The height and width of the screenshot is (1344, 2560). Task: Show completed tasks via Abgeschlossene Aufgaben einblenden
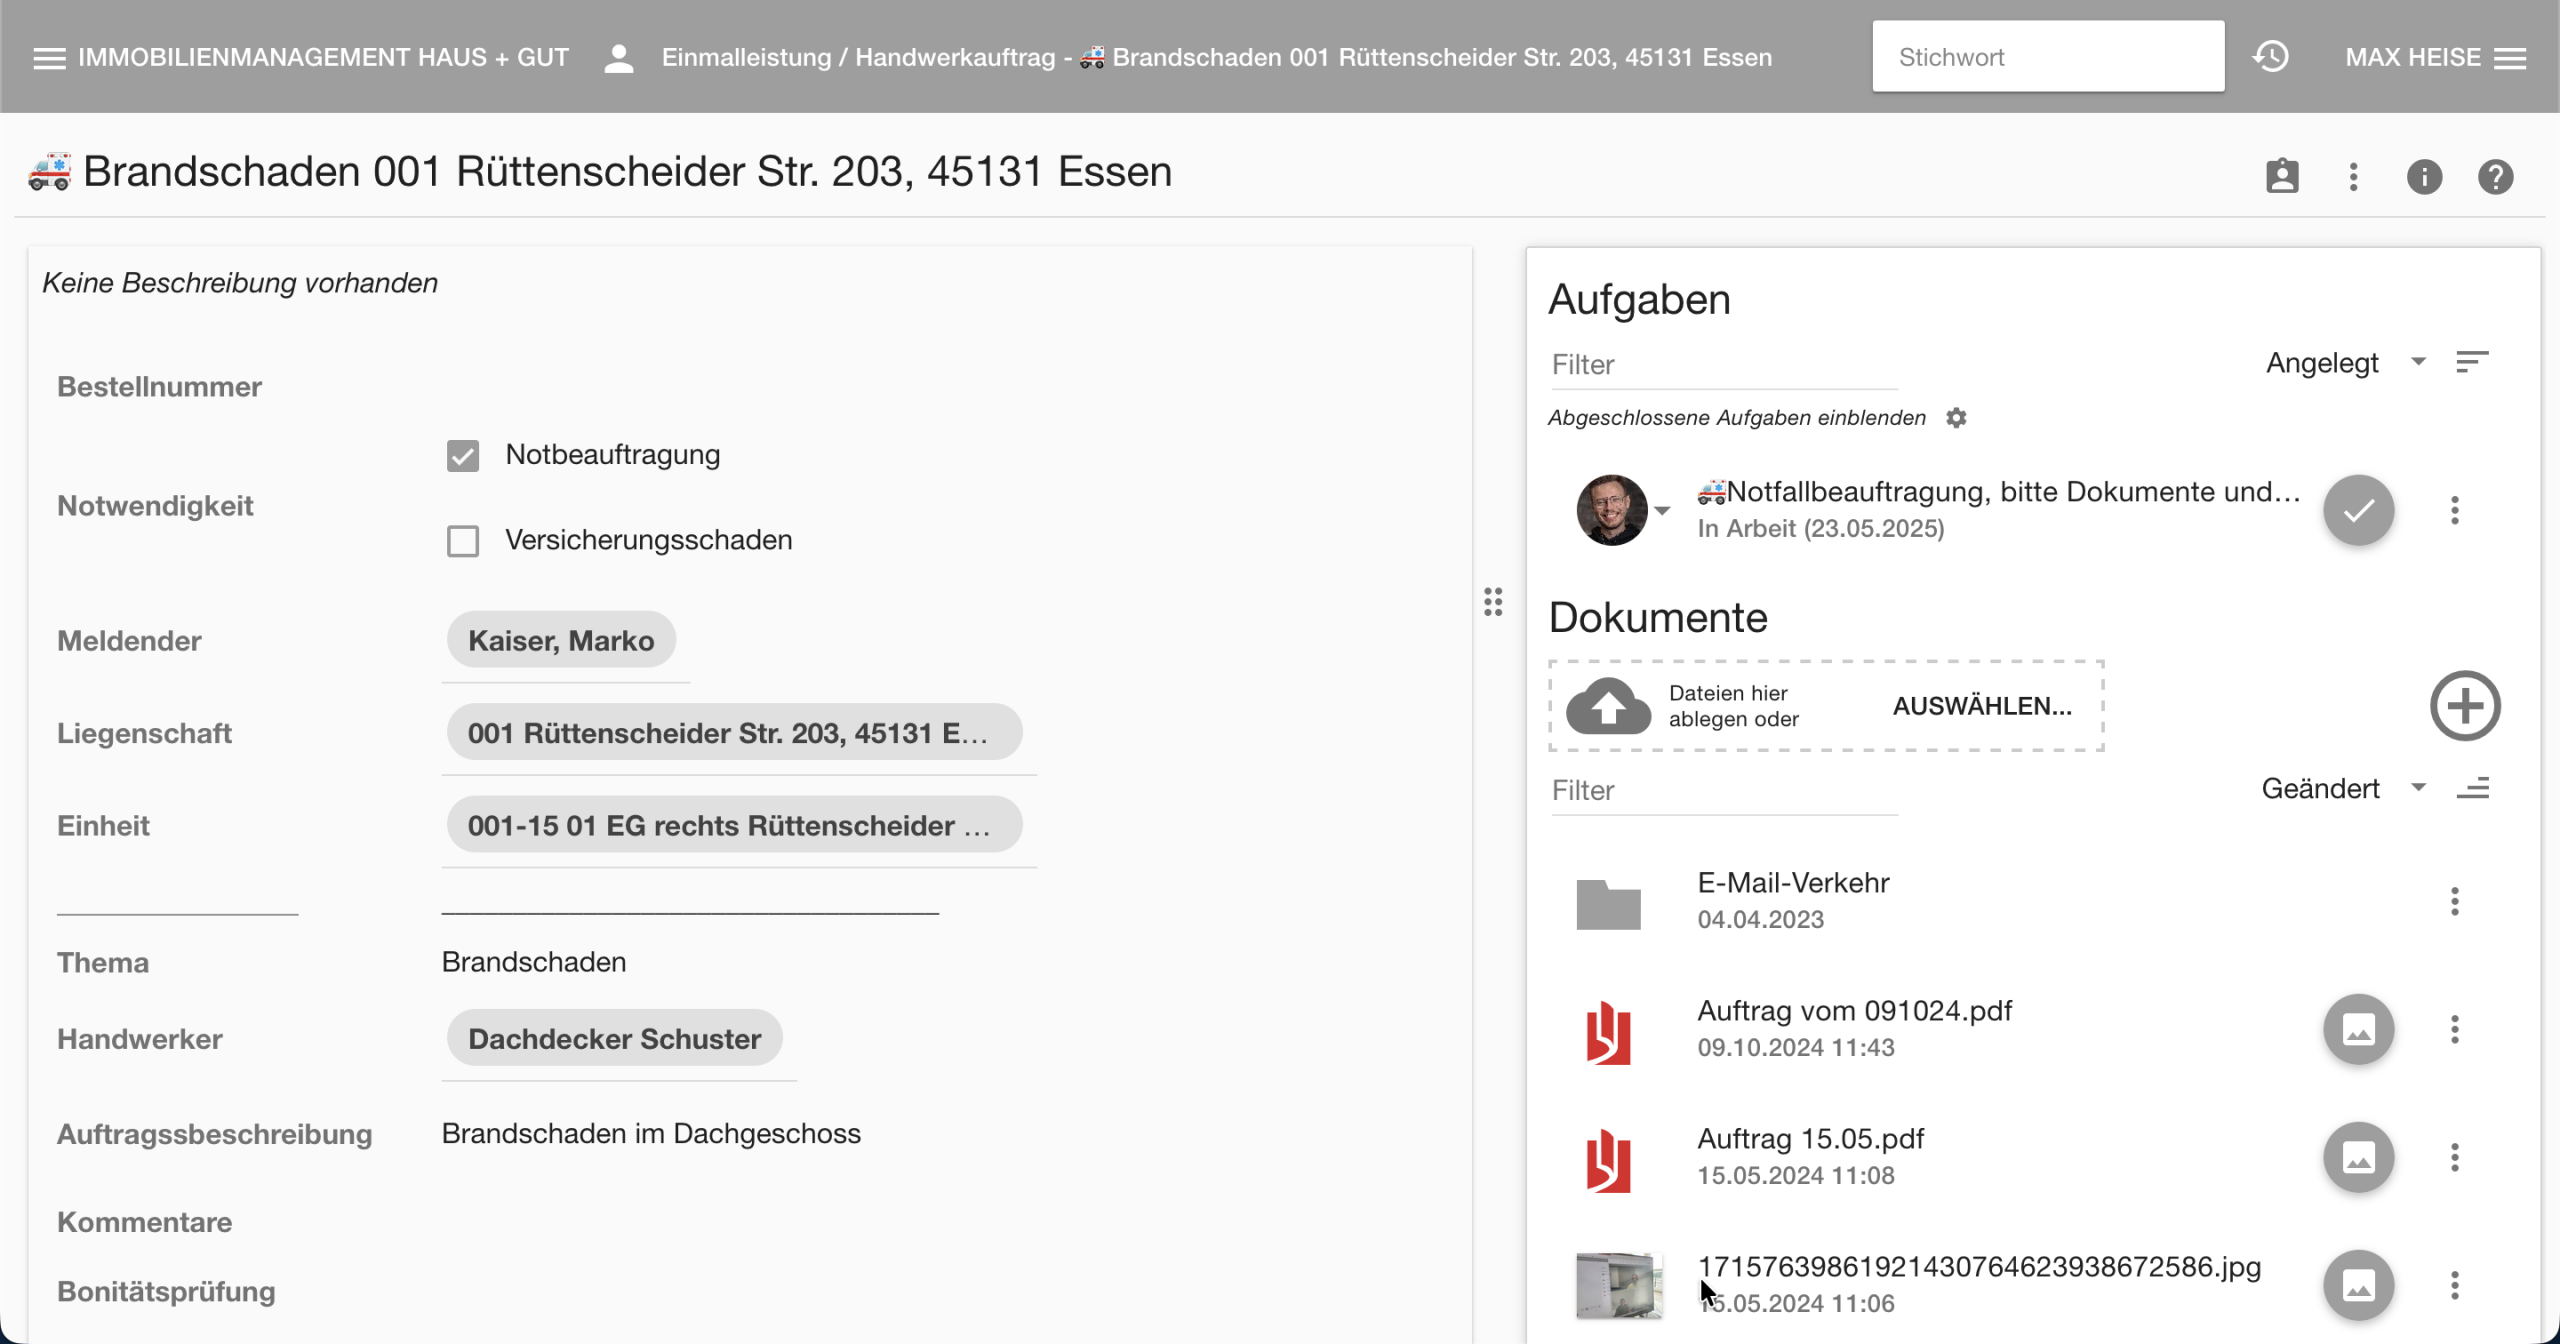tap(1736, 418)
